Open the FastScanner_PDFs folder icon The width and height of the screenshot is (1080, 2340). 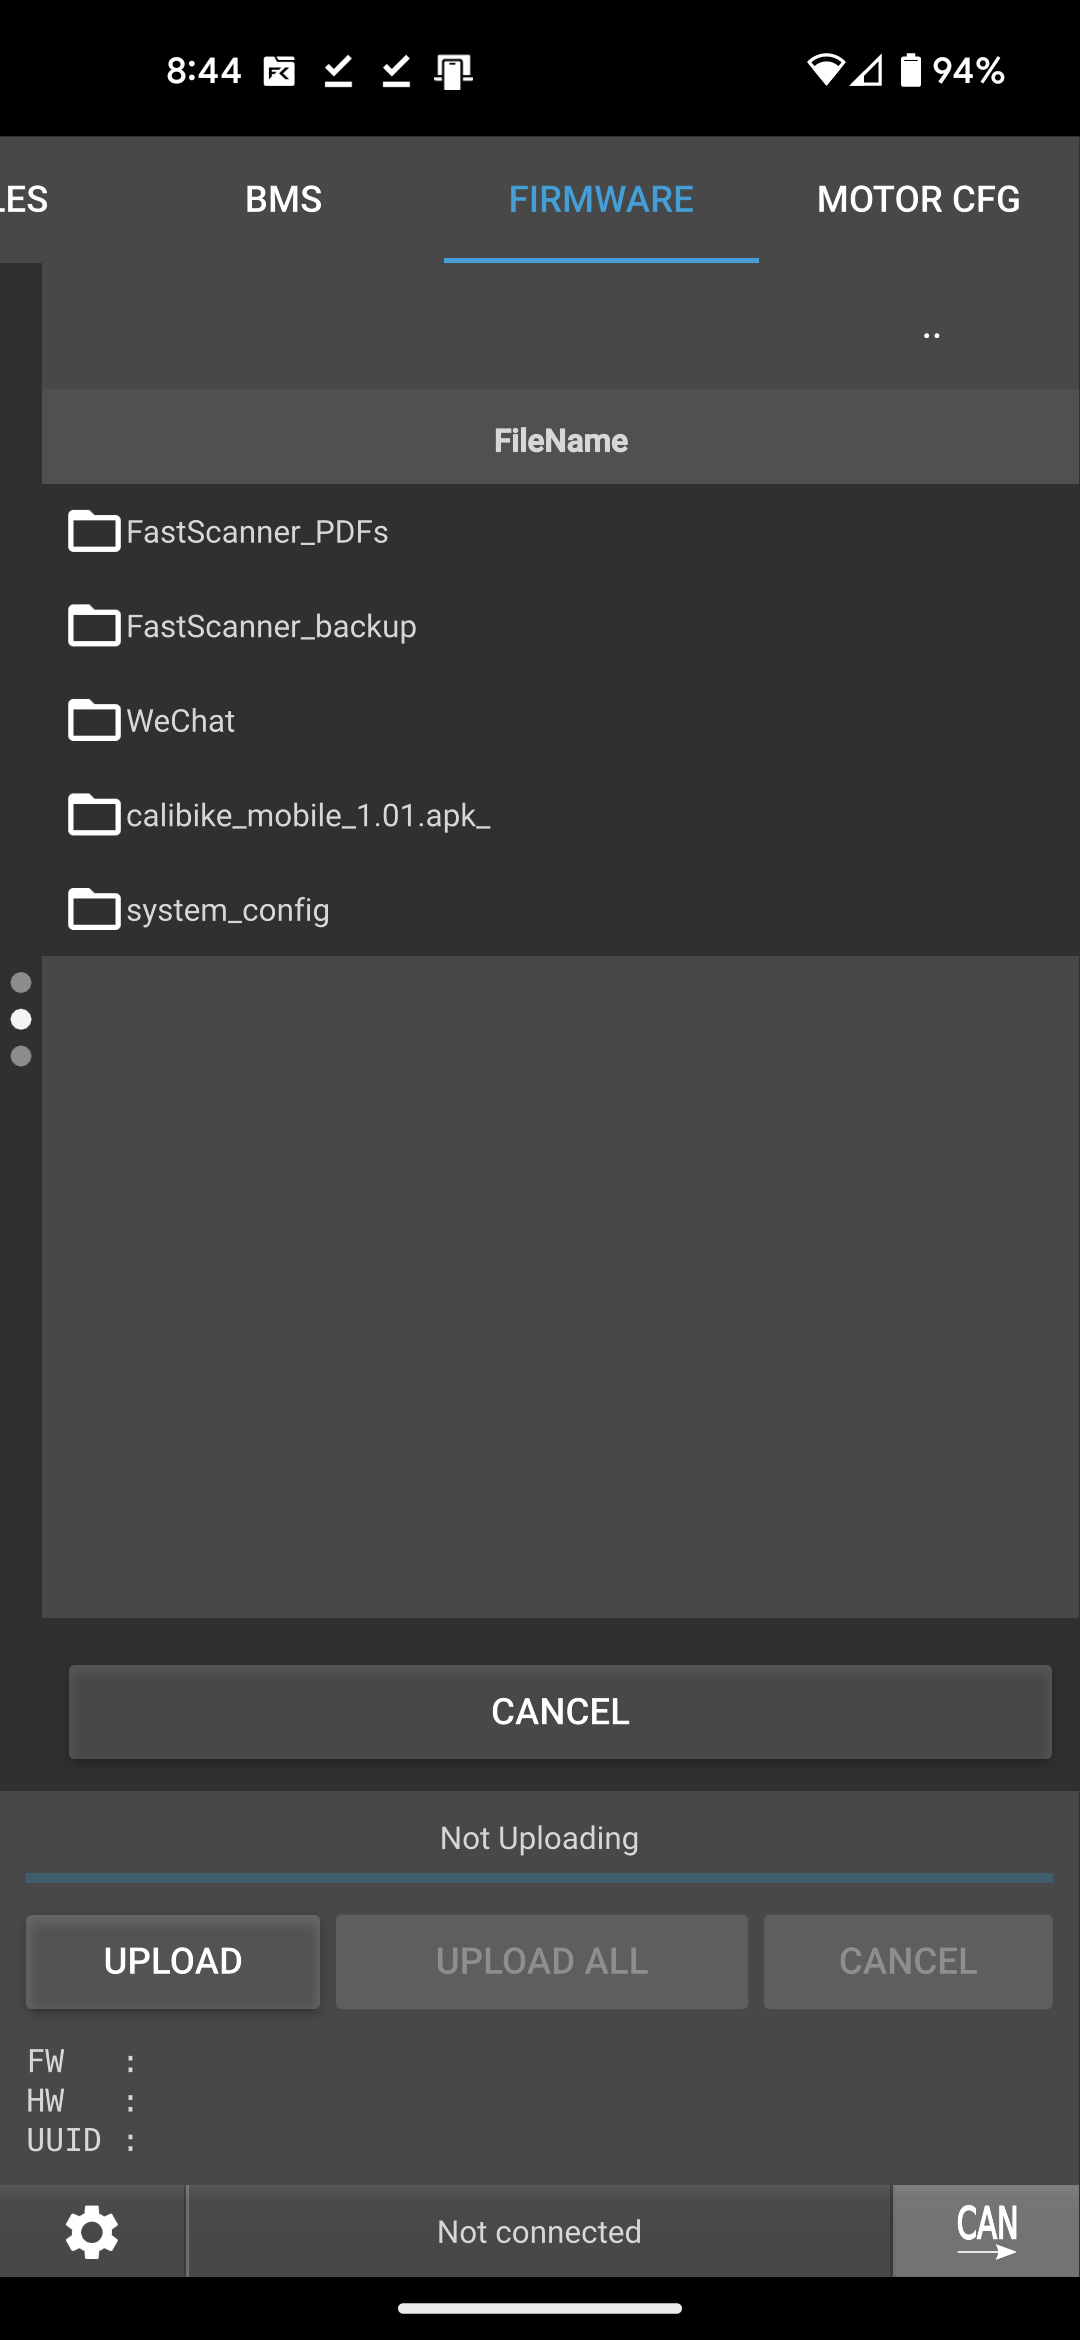(94, 531)
